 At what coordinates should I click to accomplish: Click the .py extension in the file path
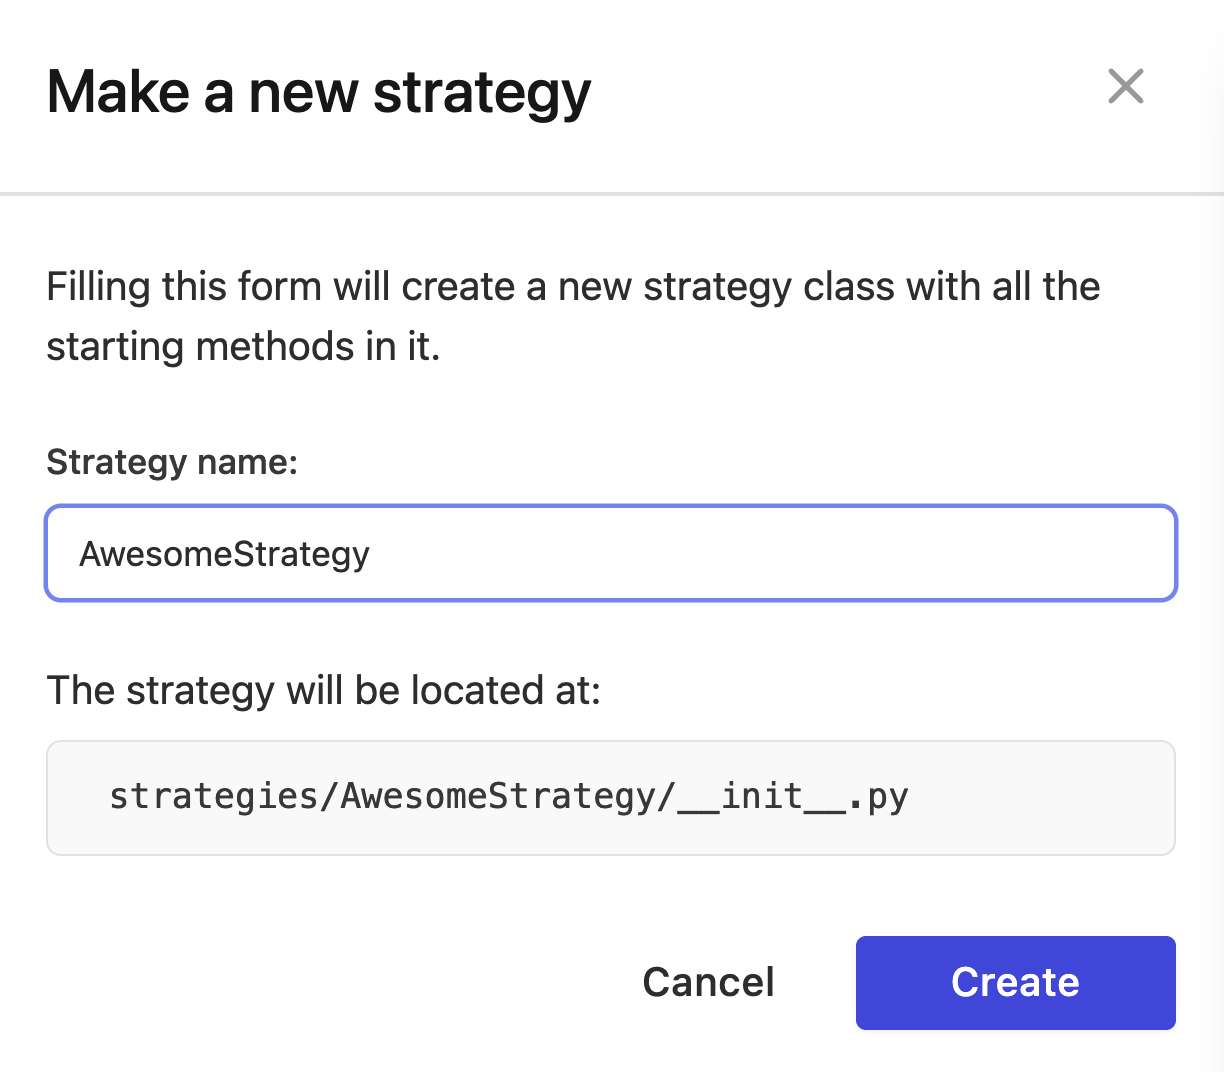tap(878, 797)
